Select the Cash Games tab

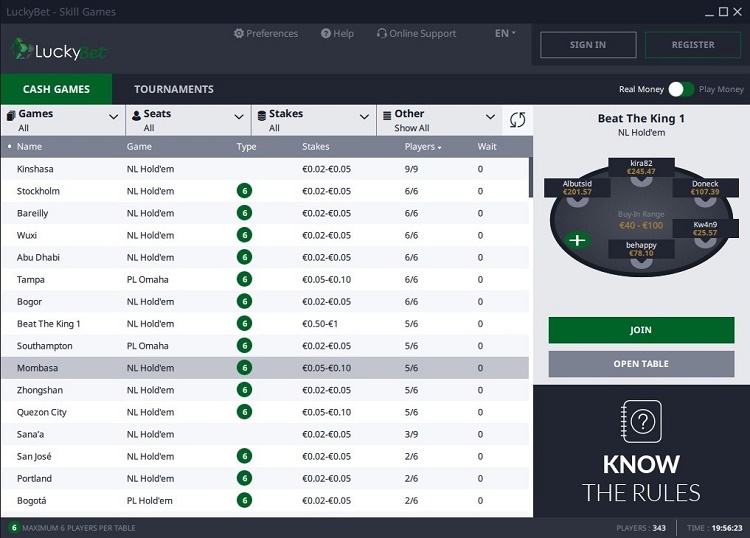point(56,89)
